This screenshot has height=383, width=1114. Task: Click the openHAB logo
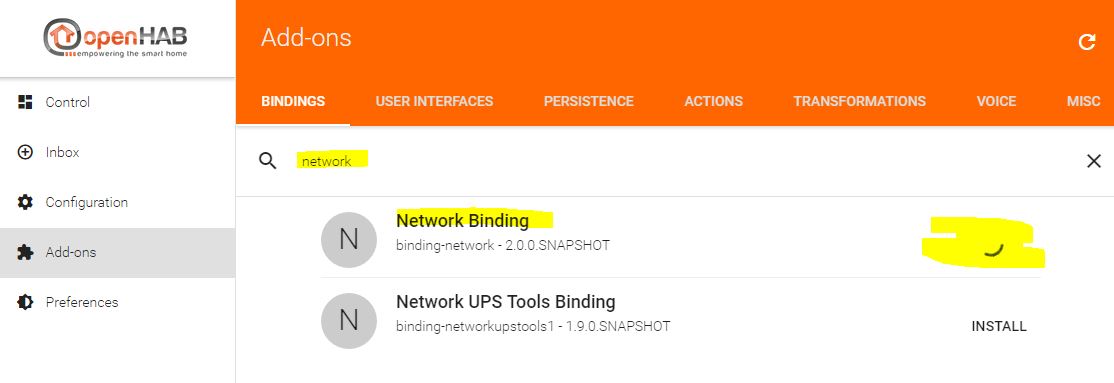click(116, 38)
